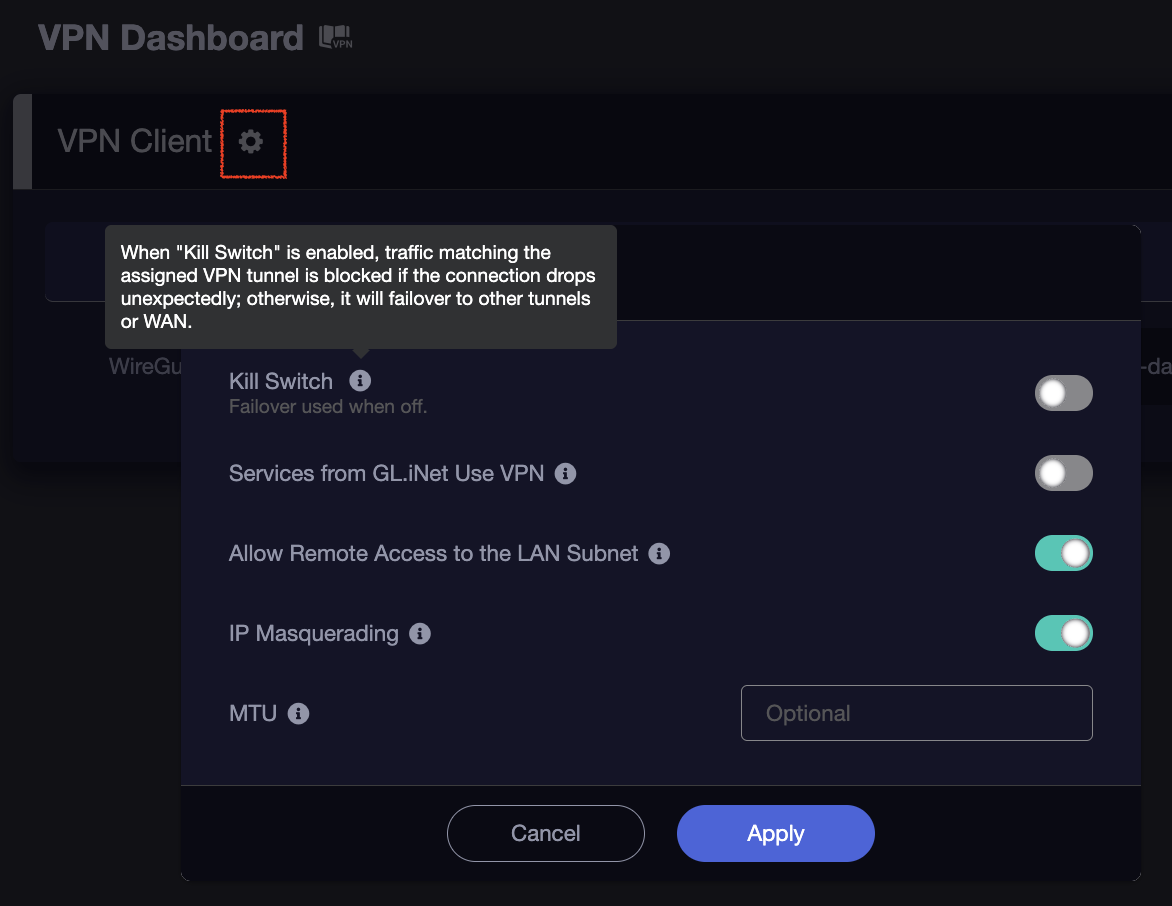Click the Kill Switch tooltip text
This screenshot has height=906, width=1172.
pyautogui.click(x=358, y=287)
